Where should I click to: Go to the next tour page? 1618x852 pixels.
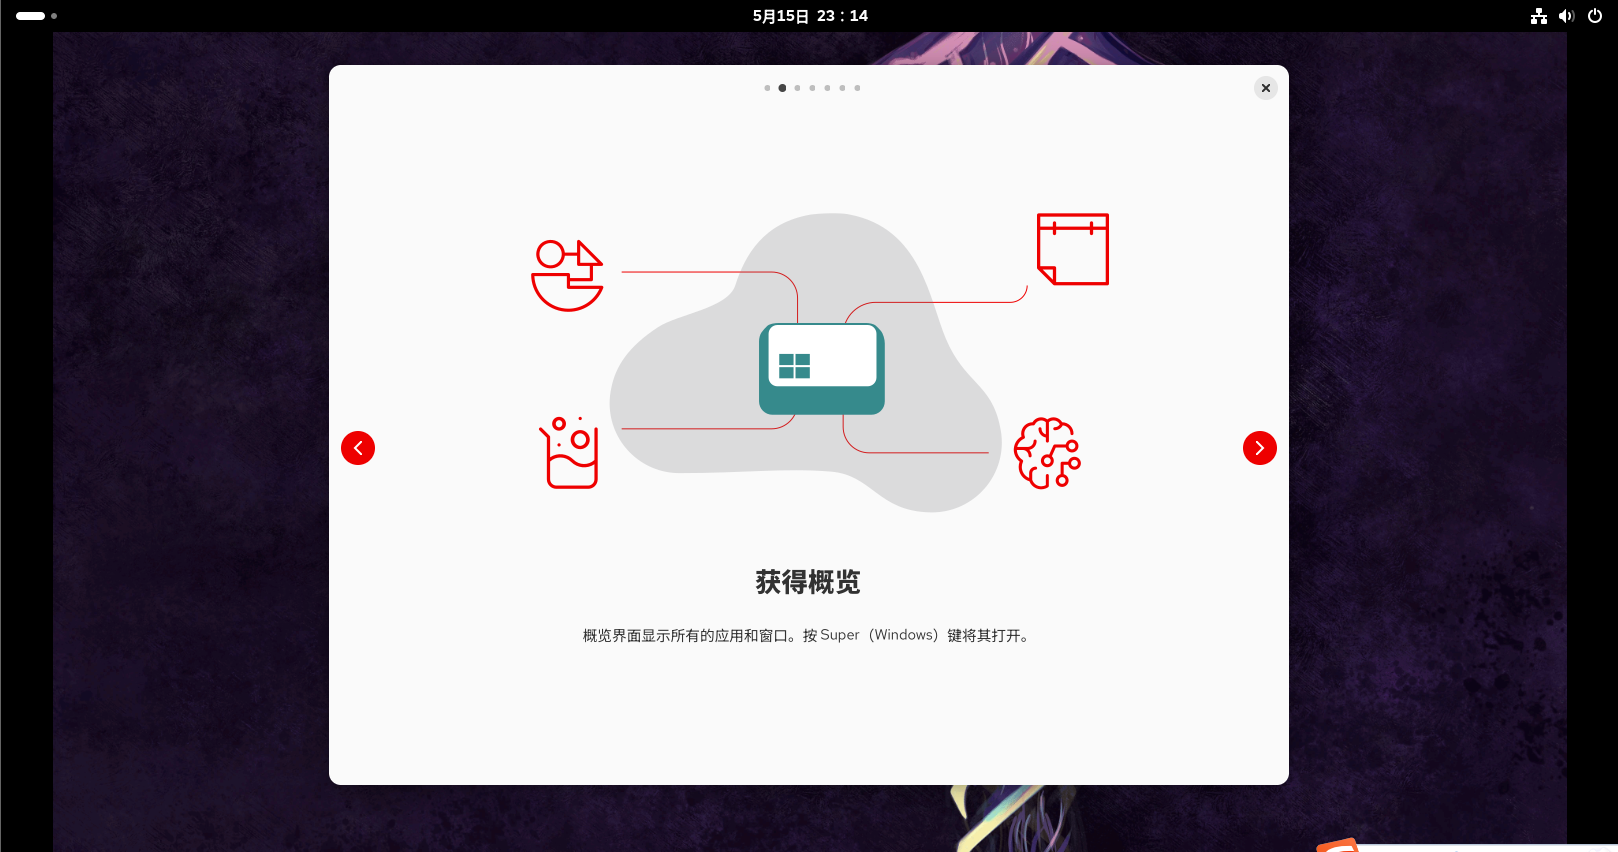tap(1259, 448)
